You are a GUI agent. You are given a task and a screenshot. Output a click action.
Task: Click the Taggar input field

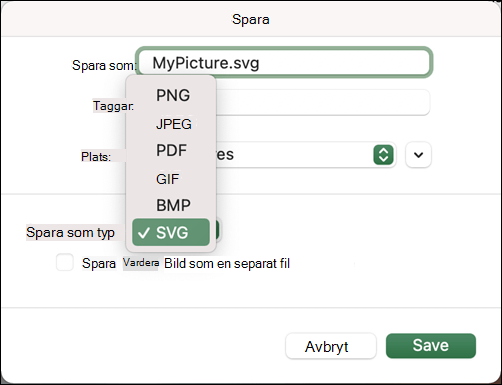point(323,102)
